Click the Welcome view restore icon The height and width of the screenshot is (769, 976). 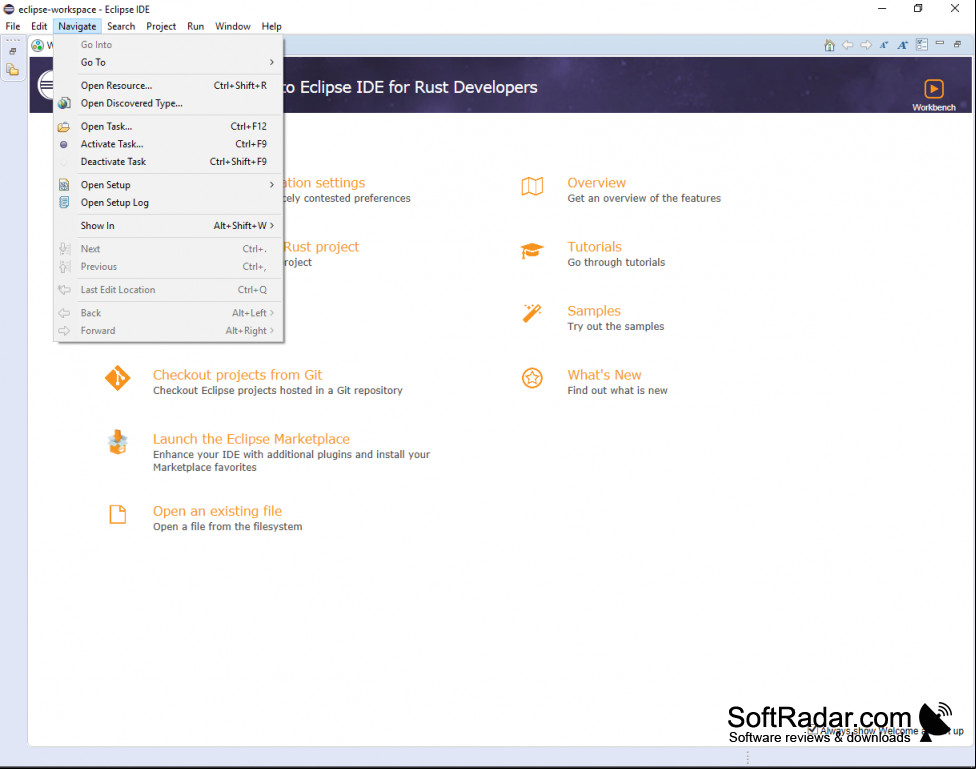click(957, 44)
